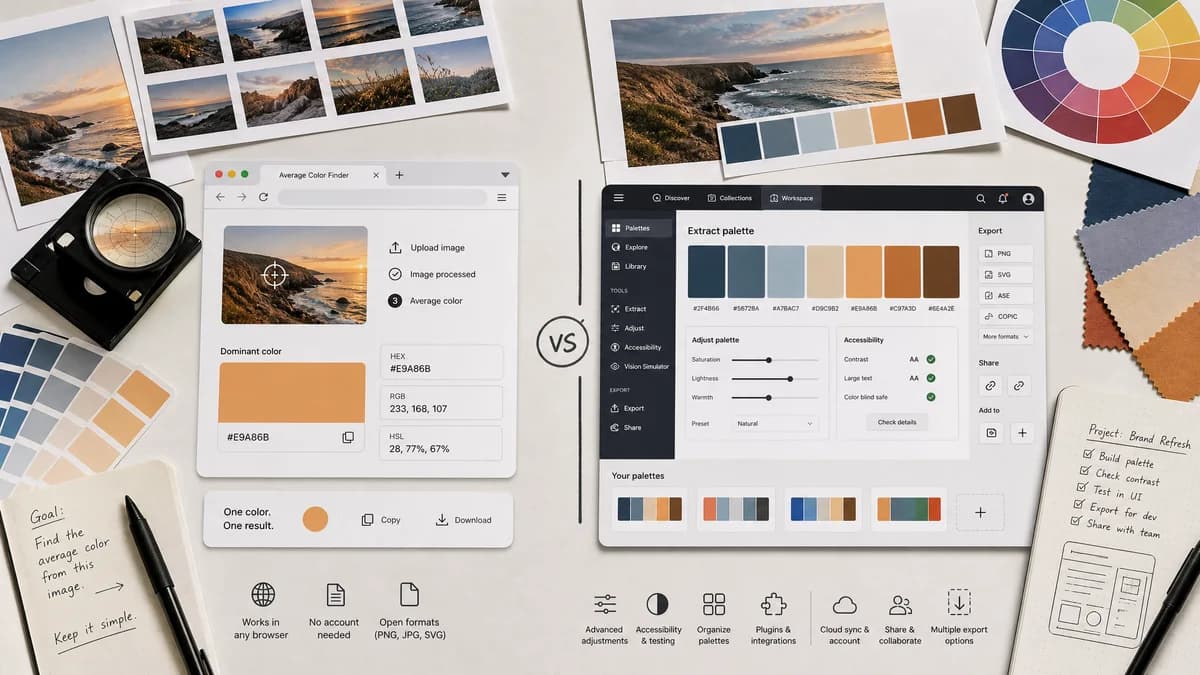Select the #6E4A2E brown swatch
Image resolution: width=1200 pixels, height=675 pixels.
pyautogui.click(x=941, y=272)
